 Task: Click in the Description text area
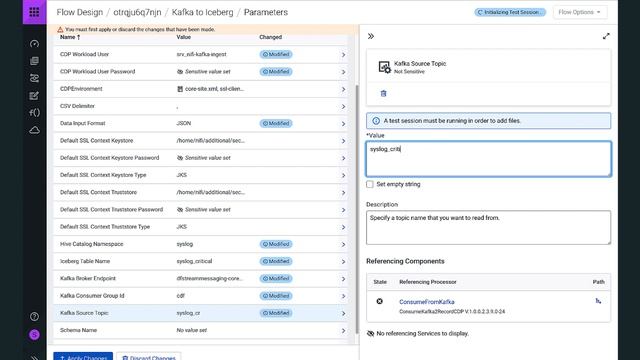click(489, 227)
